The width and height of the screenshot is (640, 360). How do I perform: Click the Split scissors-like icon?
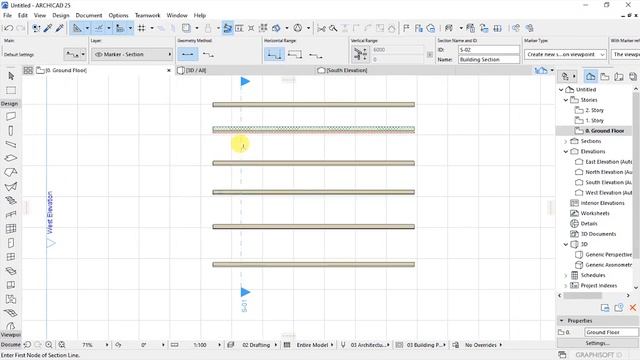322,28
